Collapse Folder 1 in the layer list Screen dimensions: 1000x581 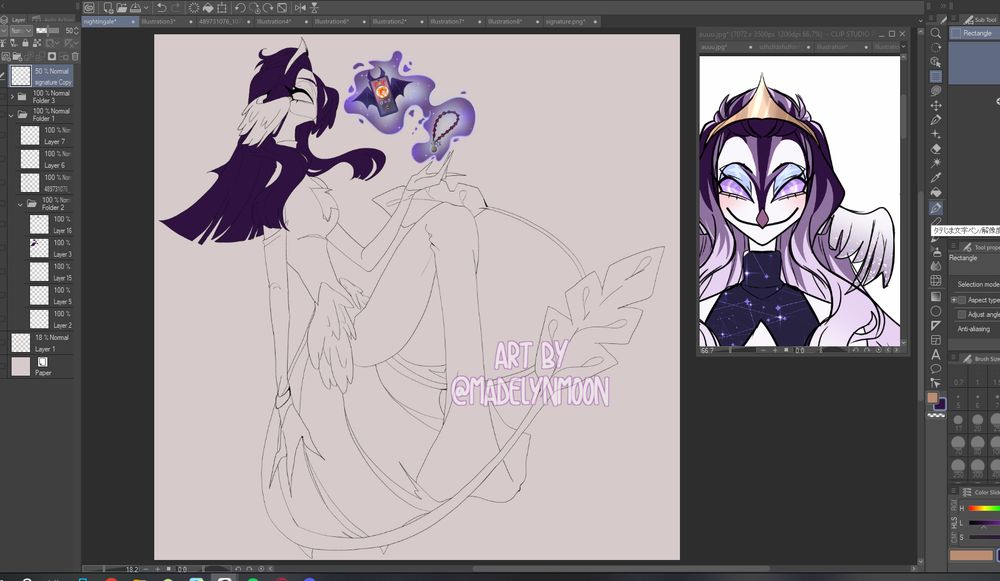11,115
